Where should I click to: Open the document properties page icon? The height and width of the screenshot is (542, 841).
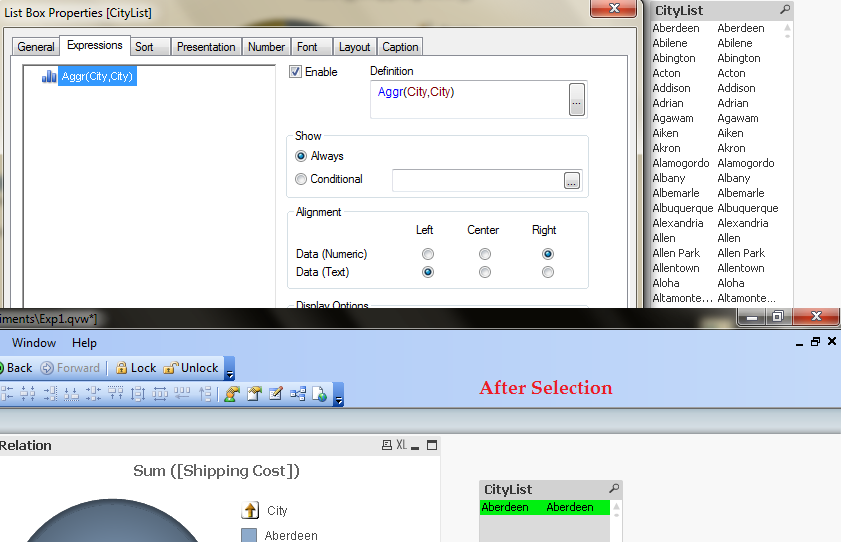(x=254, y=394)
